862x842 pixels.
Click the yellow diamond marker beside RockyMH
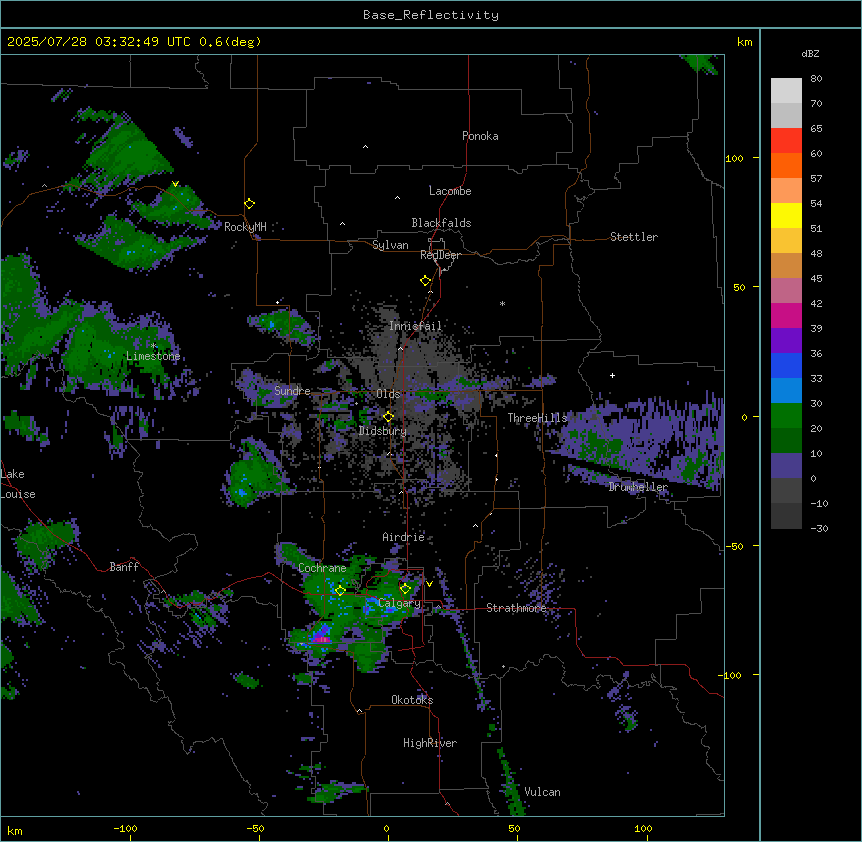pyautogui.click(x=249, y=204)
